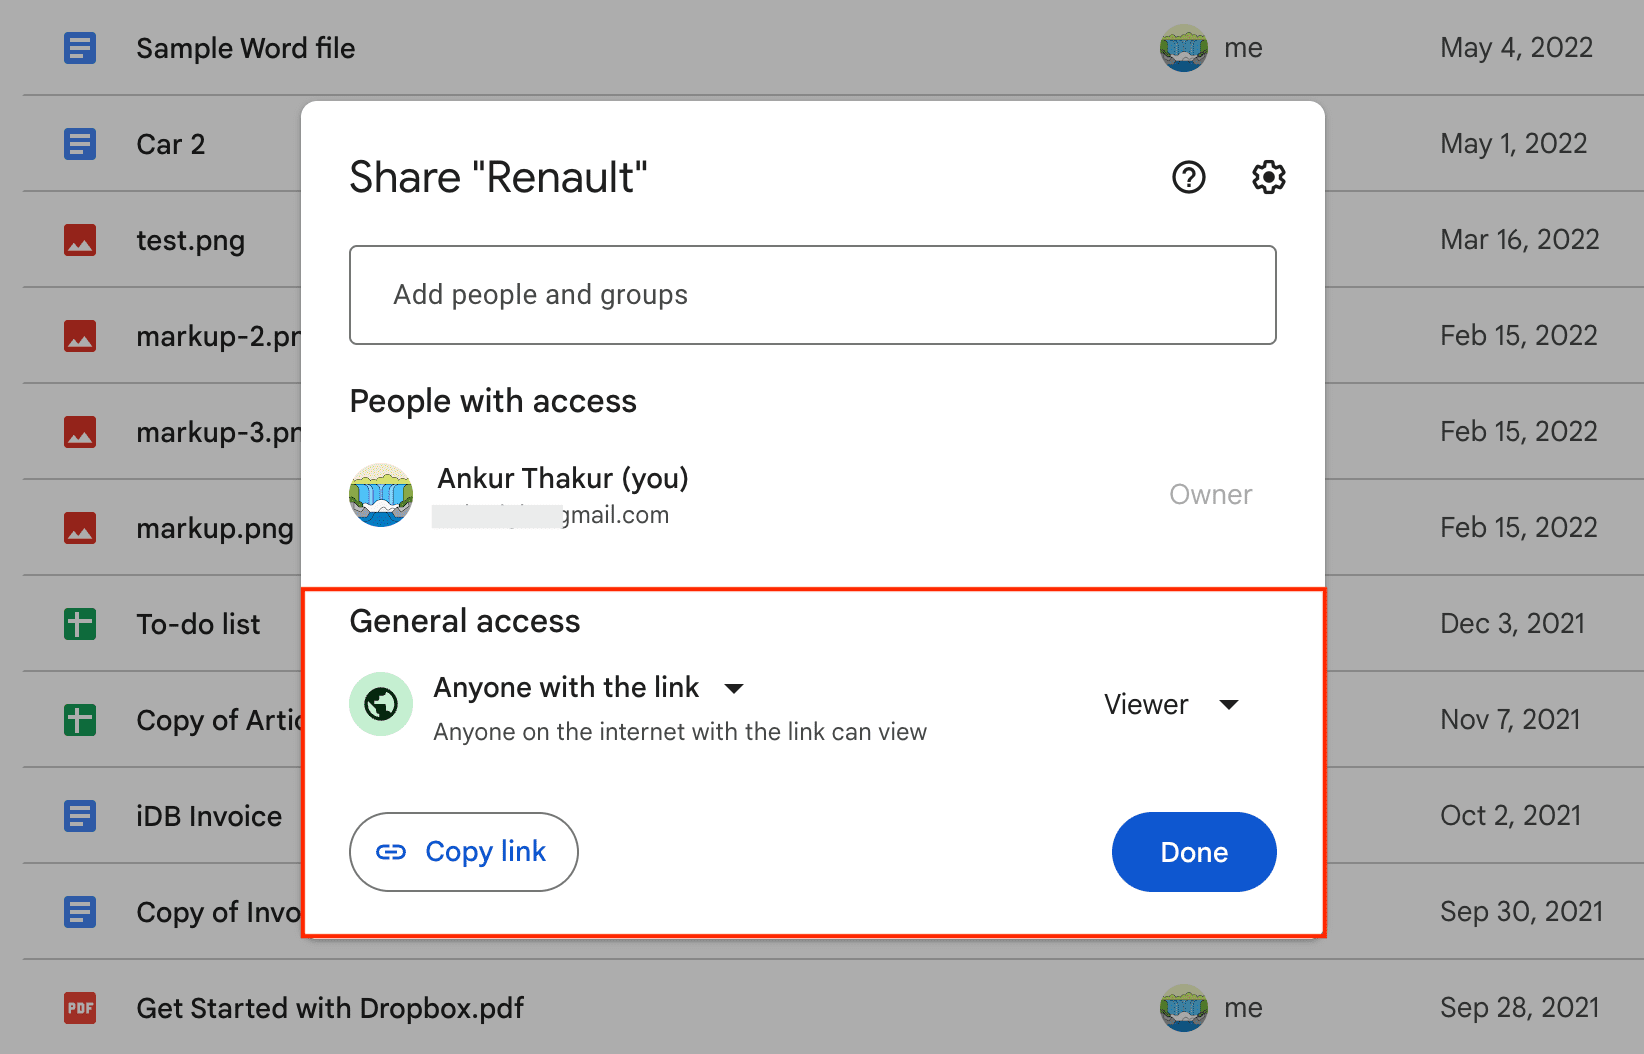The height and width of the screenshot is (1054, 1644).
Task: Click link chain icon in Copy link button
Action: tap(391, 852)
